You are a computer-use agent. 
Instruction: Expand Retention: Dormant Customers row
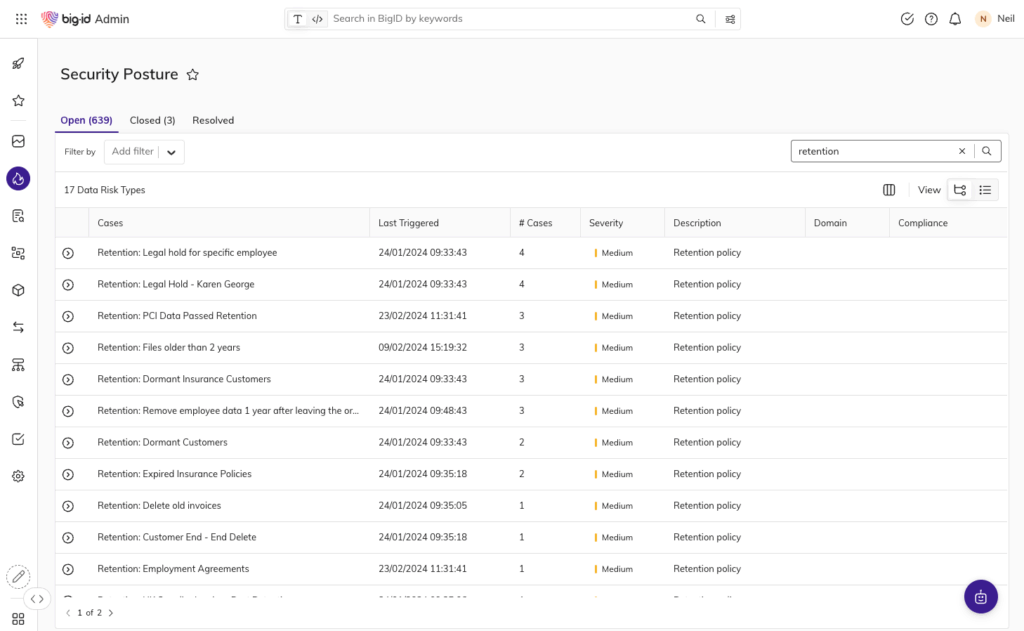(x=68, y=443)
